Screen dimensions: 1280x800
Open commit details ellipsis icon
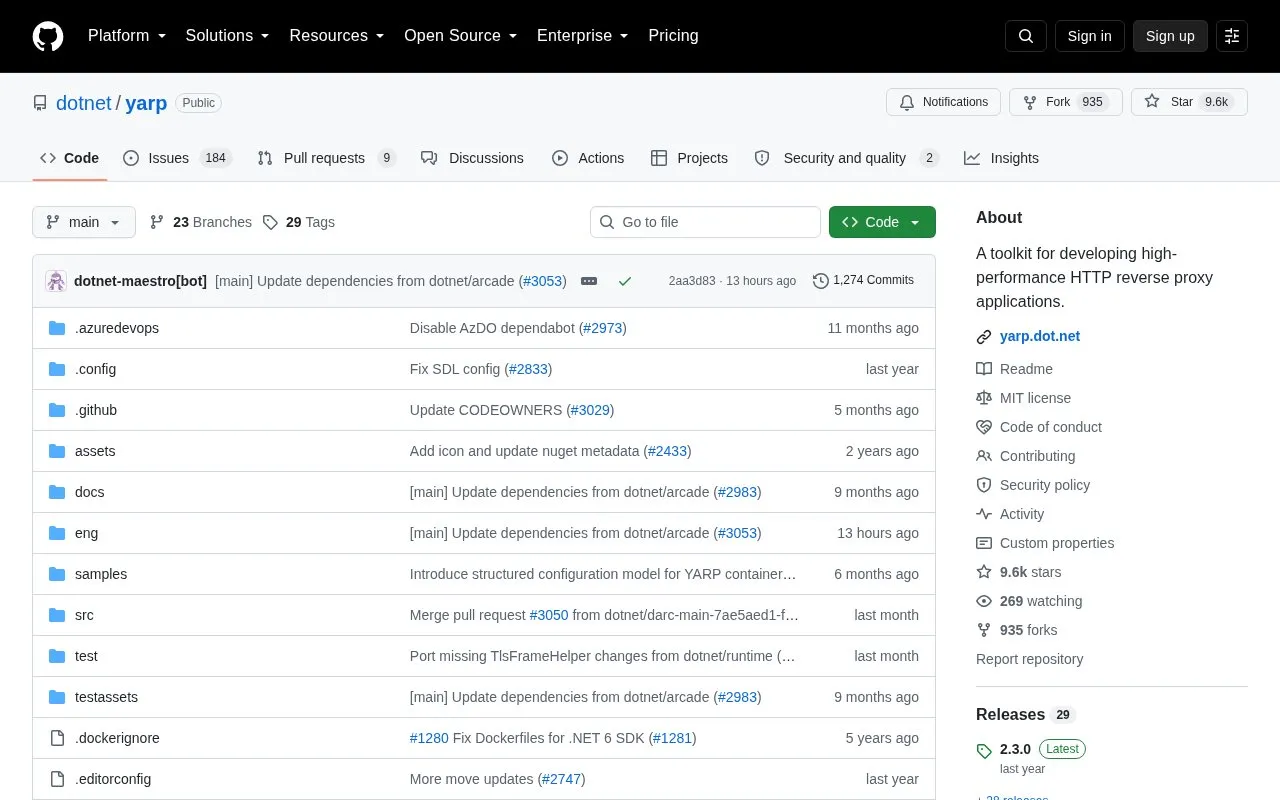[589, 281]
